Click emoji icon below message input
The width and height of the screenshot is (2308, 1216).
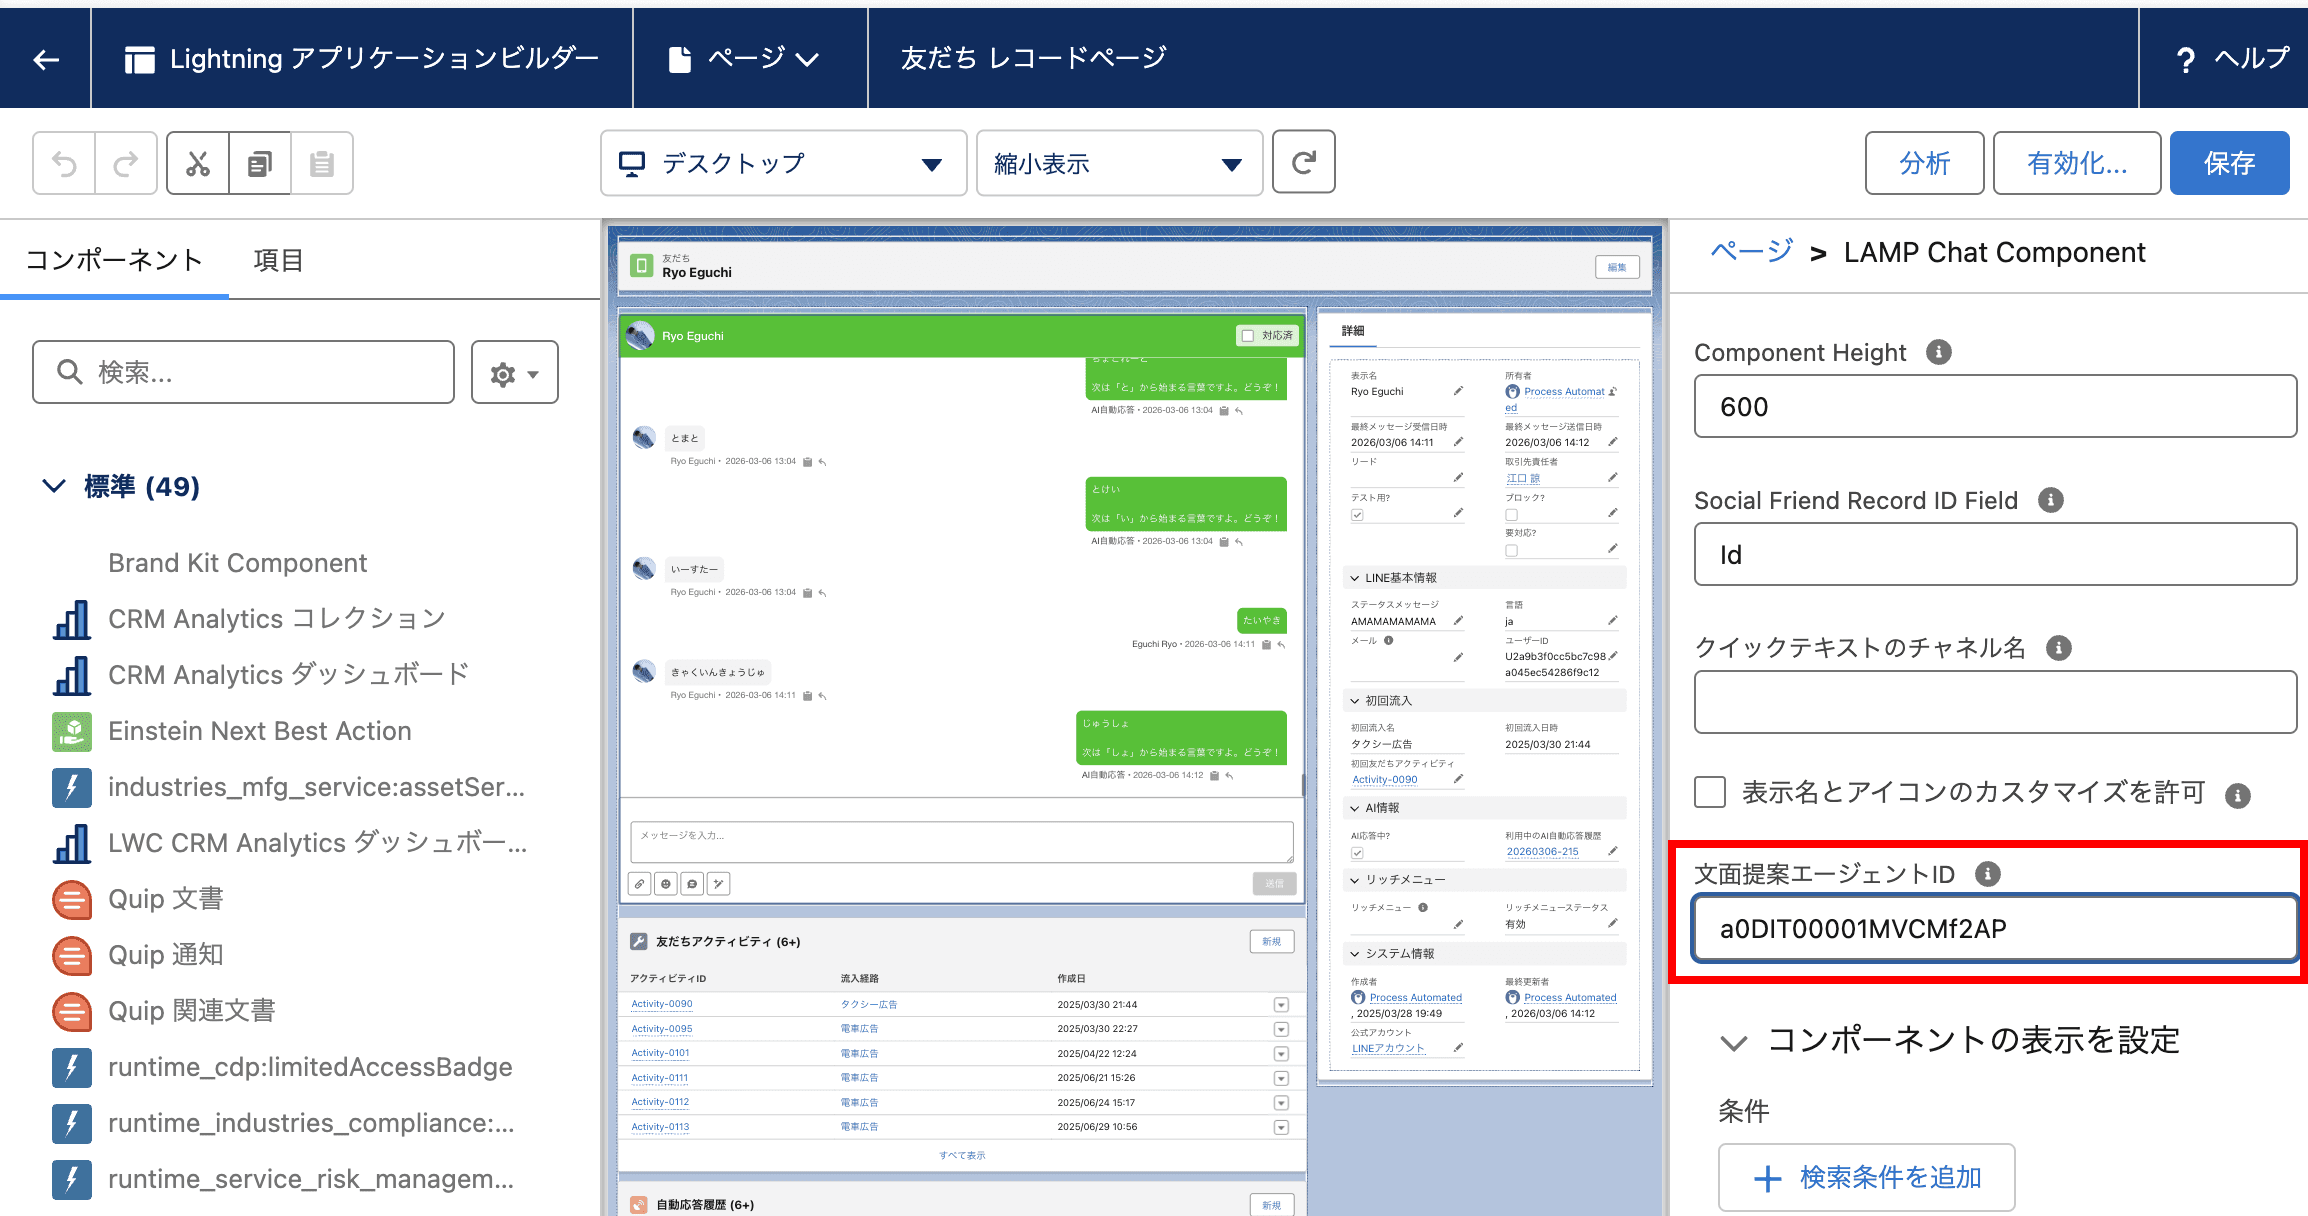(x=666, y=884)
